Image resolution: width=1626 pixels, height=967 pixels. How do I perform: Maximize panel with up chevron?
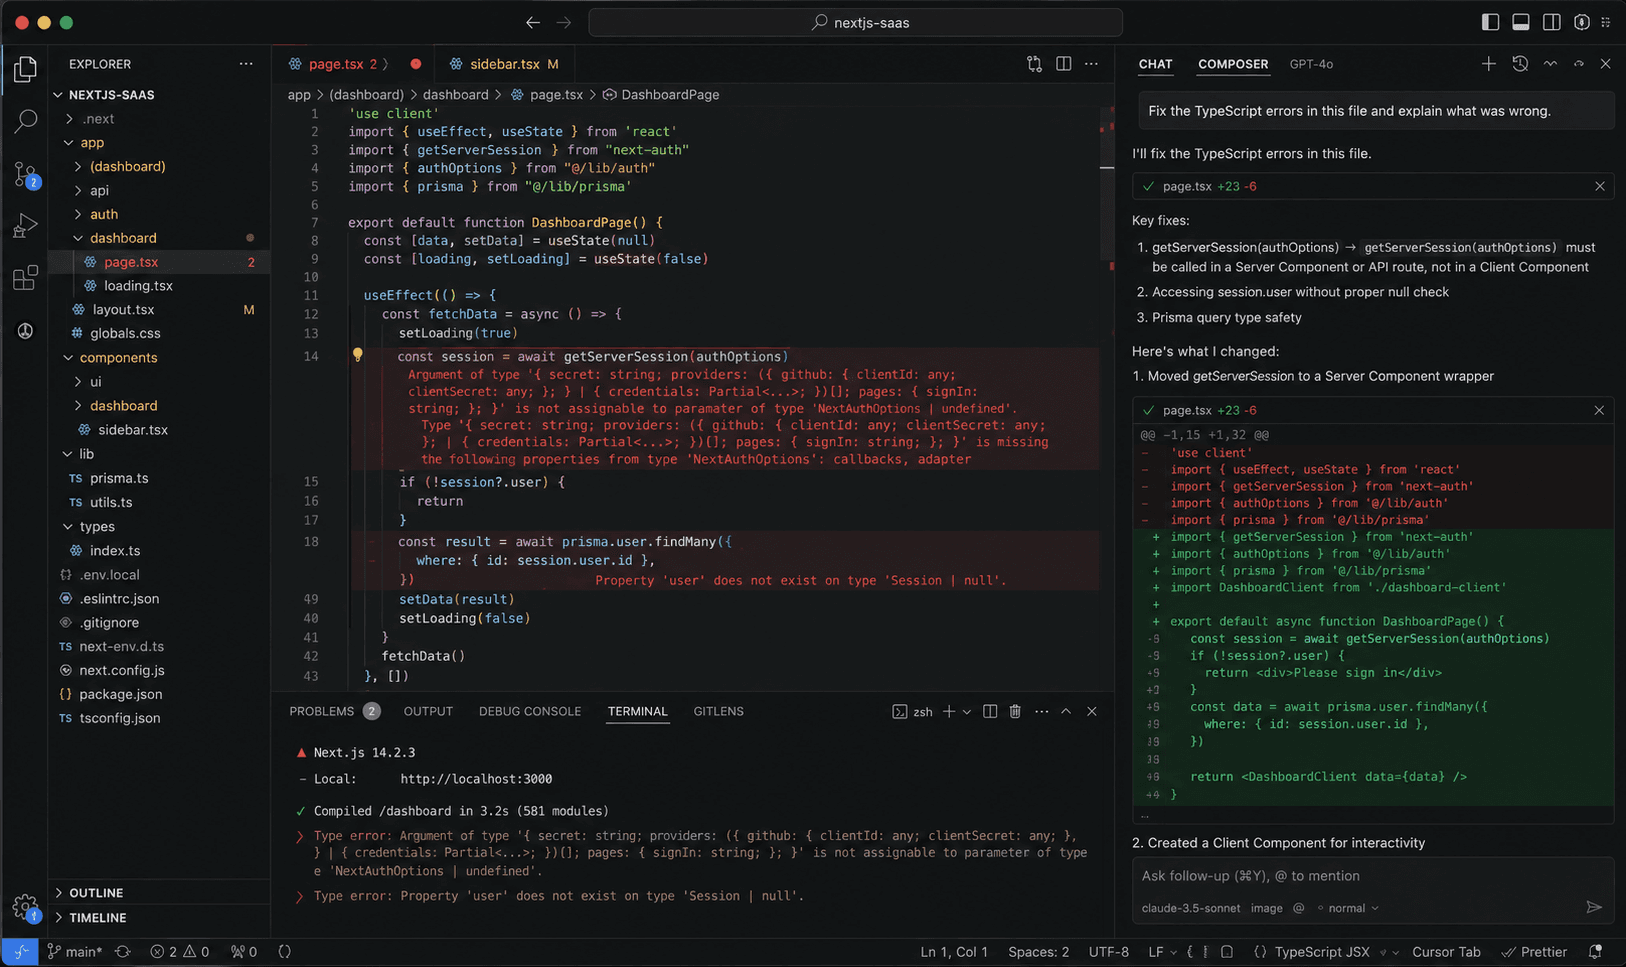(x=1066, y=711)
